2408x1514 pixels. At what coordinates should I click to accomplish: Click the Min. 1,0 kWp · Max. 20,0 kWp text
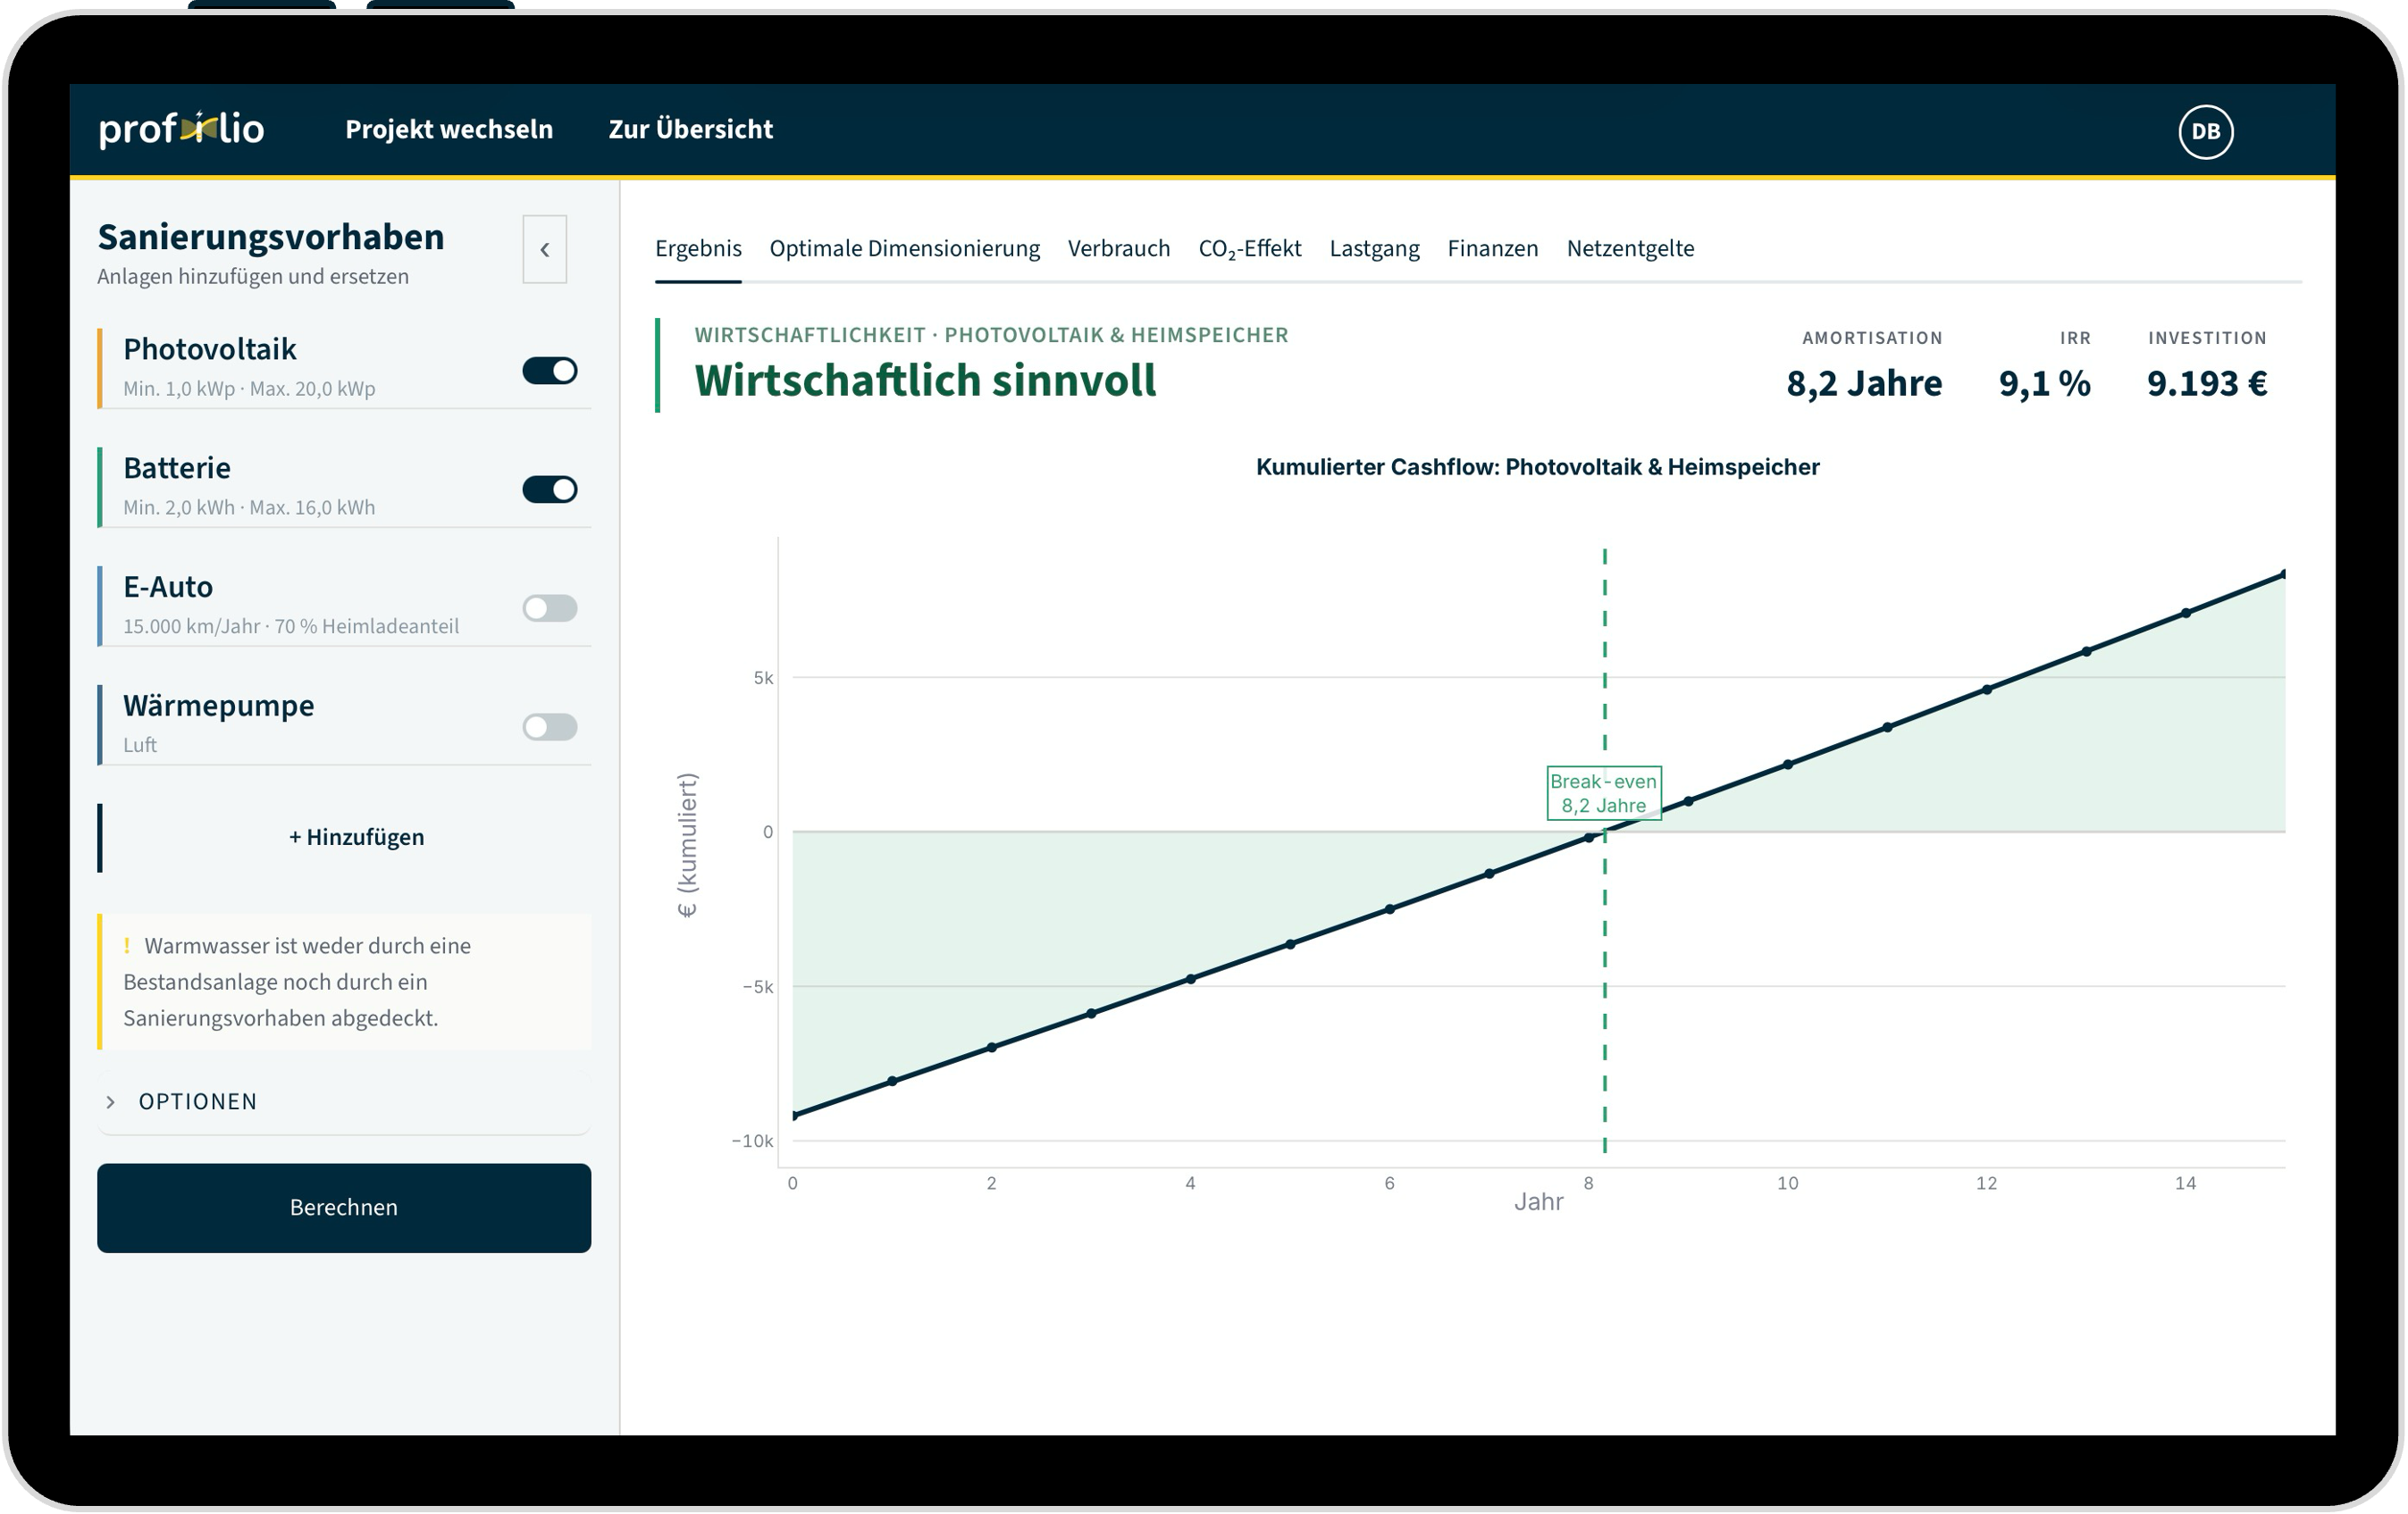coord(249,388)
